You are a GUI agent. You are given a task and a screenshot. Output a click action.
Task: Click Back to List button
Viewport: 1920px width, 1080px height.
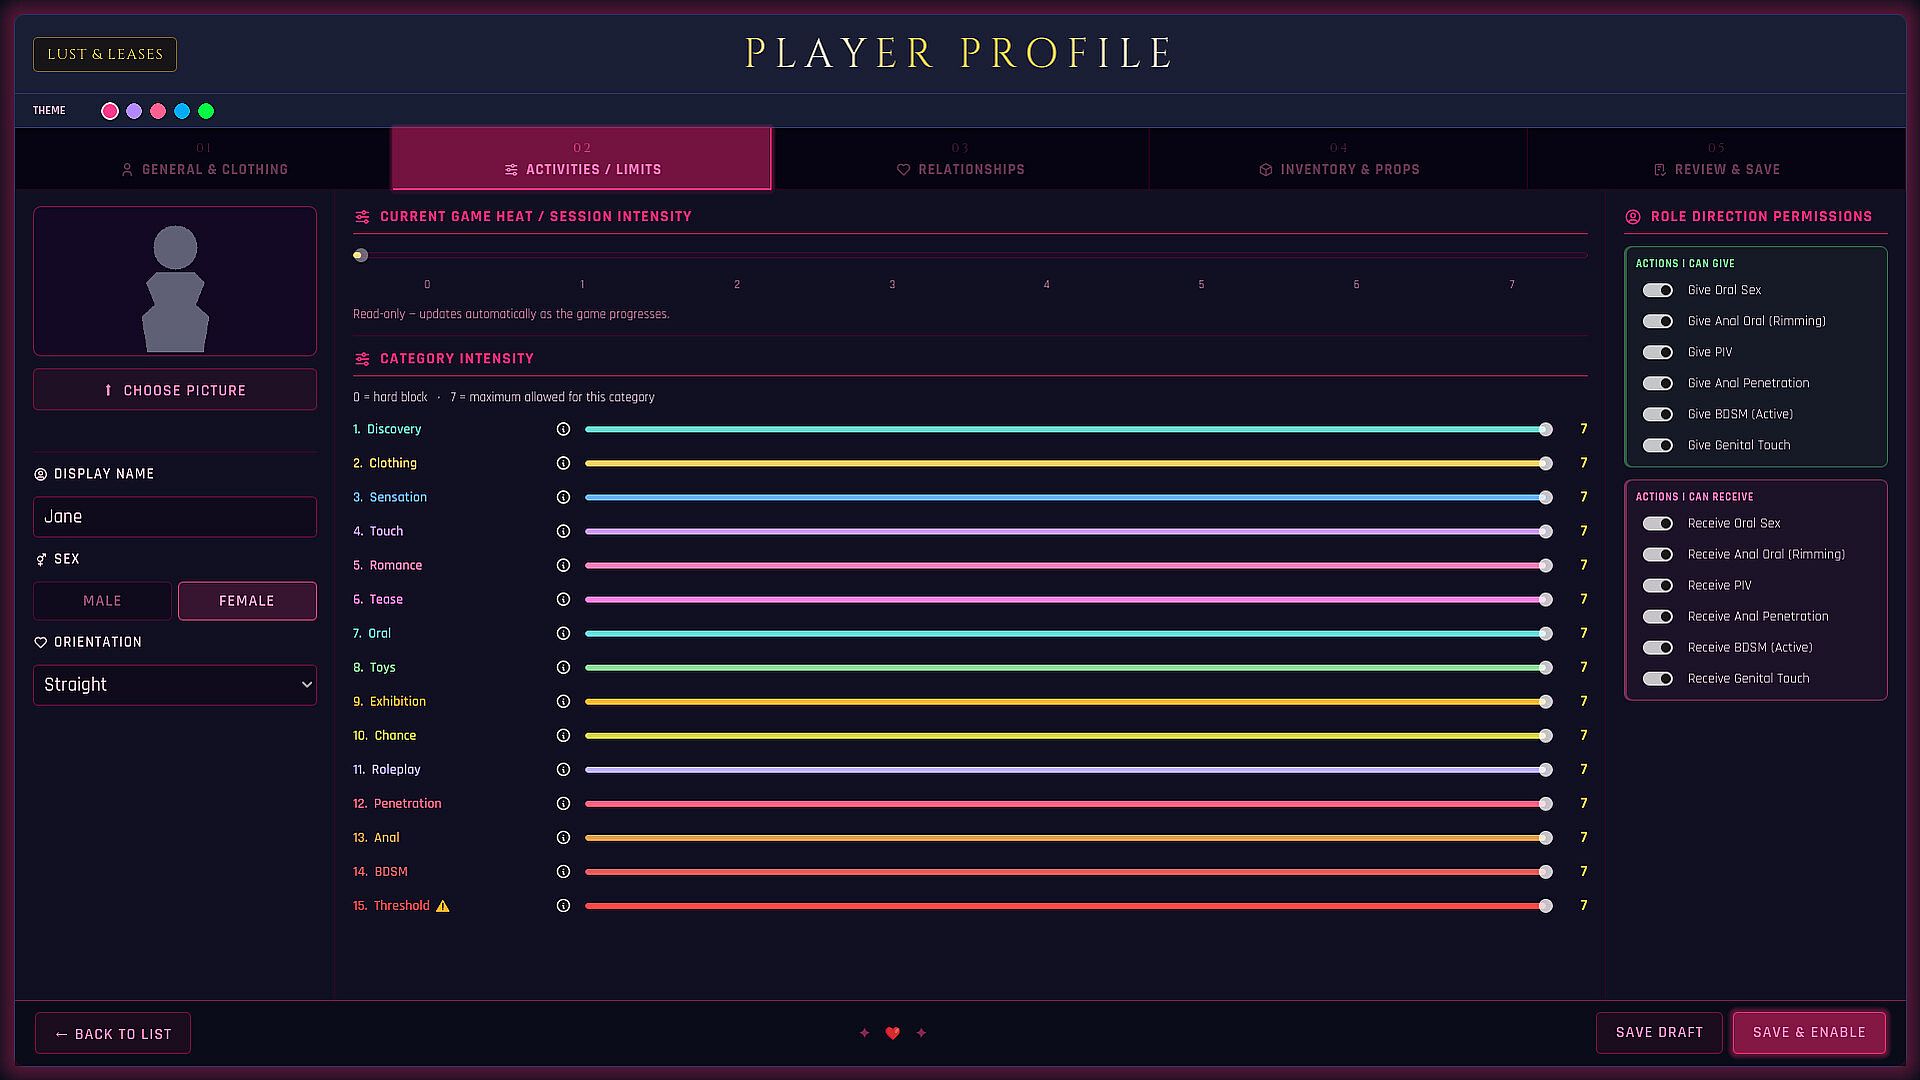point(113,1033)
